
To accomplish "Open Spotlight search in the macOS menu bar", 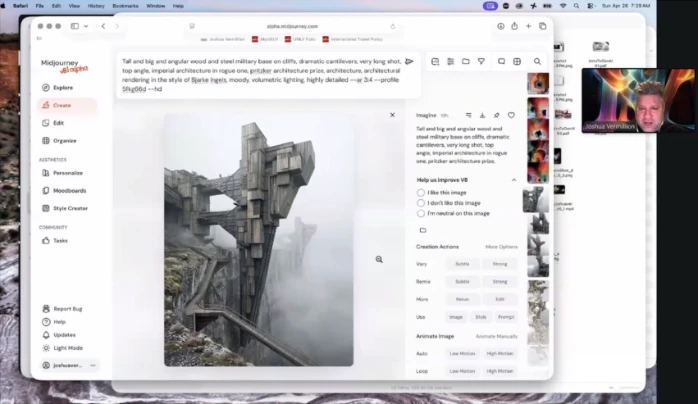I will pyautogui.click(x=576, y=6).
